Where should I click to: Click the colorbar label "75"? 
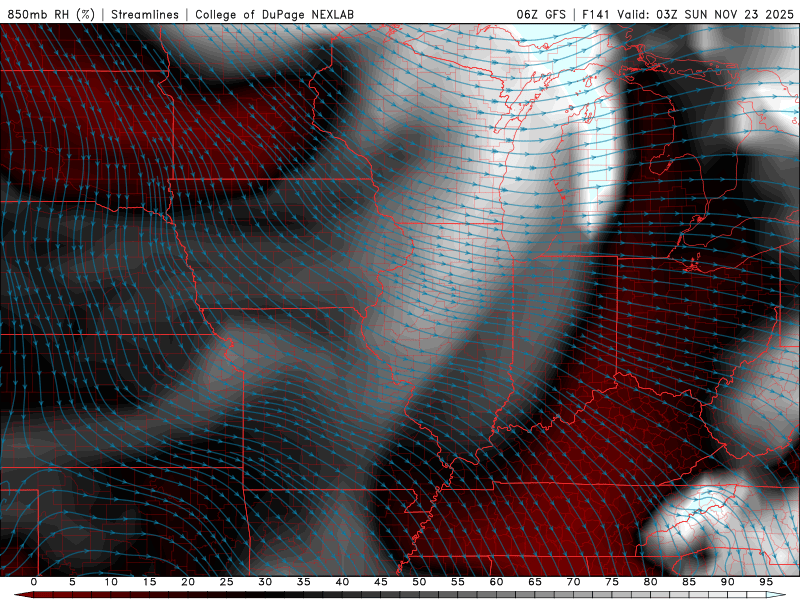pos(612,582)
